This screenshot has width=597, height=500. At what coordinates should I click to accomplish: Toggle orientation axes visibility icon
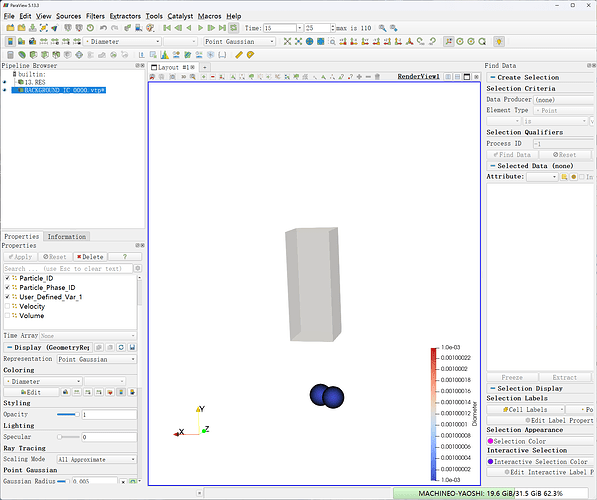449,42
